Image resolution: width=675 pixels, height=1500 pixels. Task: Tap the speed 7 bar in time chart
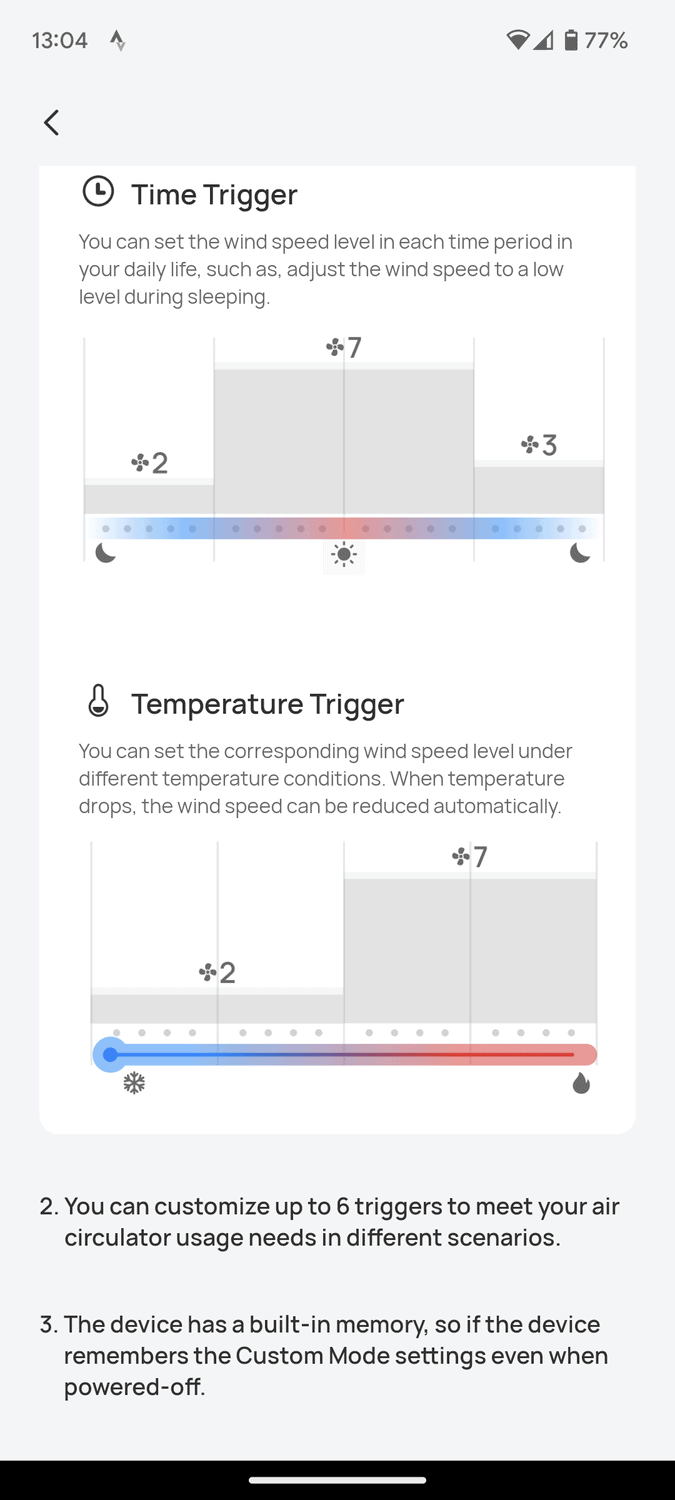pos(344,440)
